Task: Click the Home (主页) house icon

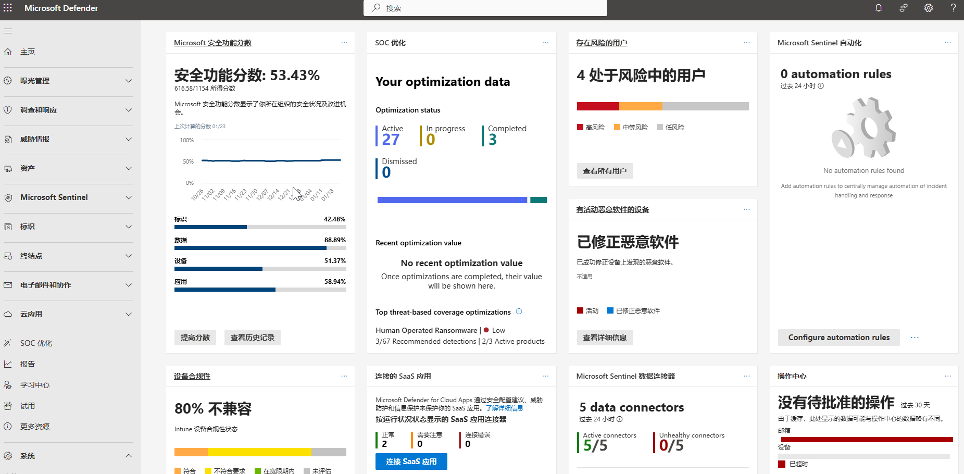Action: click(8, 52)
